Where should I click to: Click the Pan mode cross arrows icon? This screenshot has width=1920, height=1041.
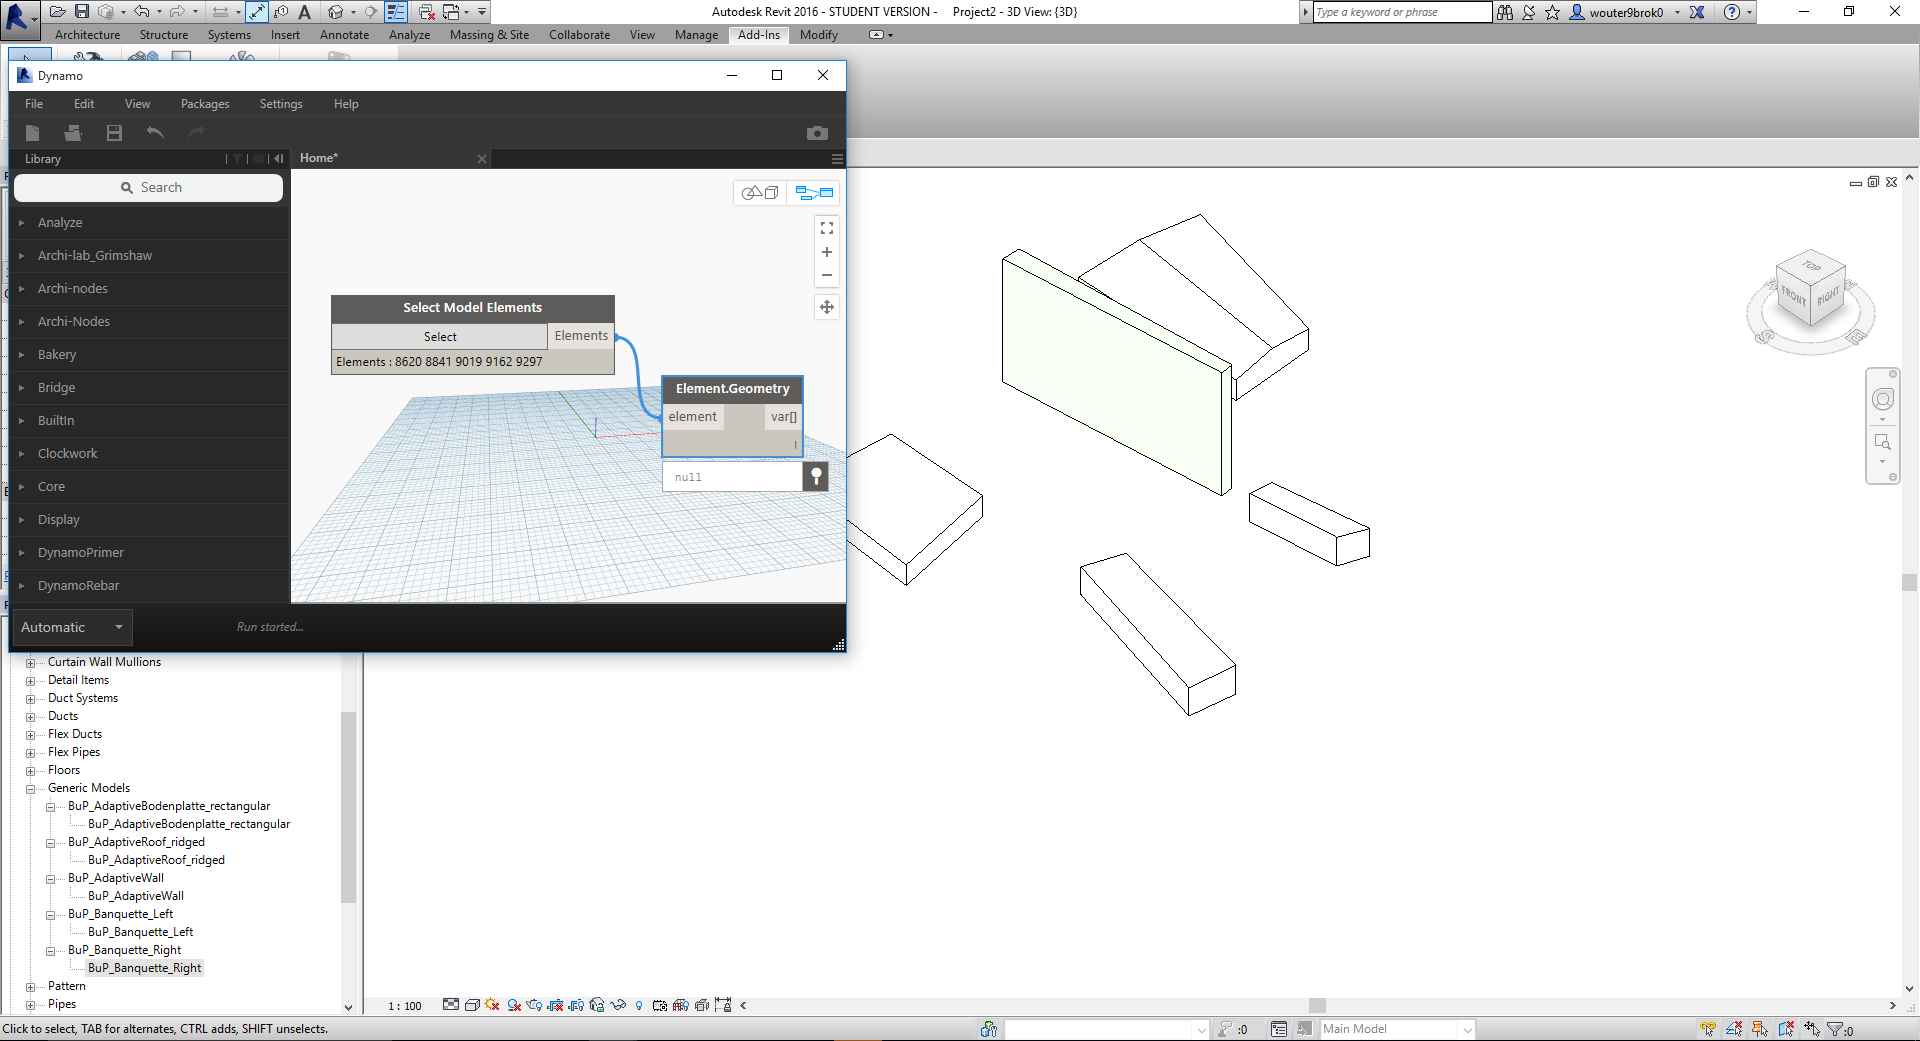827,307
